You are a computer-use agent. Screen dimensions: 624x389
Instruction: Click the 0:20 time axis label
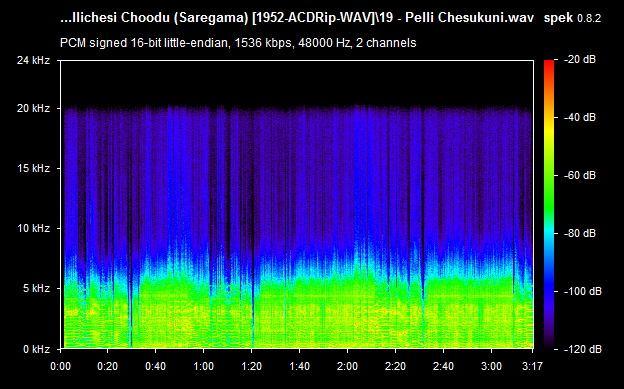[107, 366]
